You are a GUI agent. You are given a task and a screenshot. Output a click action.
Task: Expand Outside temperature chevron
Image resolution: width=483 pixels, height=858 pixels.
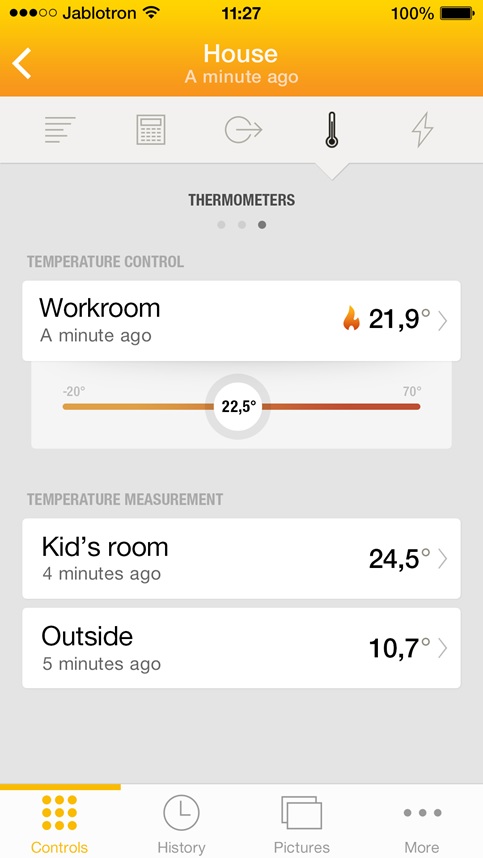click(x=443, y=648)
